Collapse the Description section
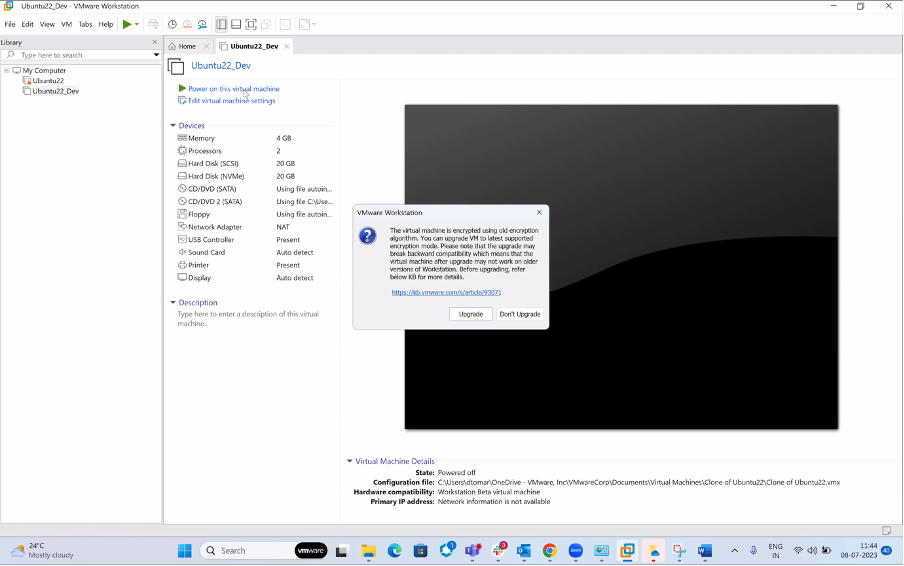This screenshot has width=904, height=566. 172,303
